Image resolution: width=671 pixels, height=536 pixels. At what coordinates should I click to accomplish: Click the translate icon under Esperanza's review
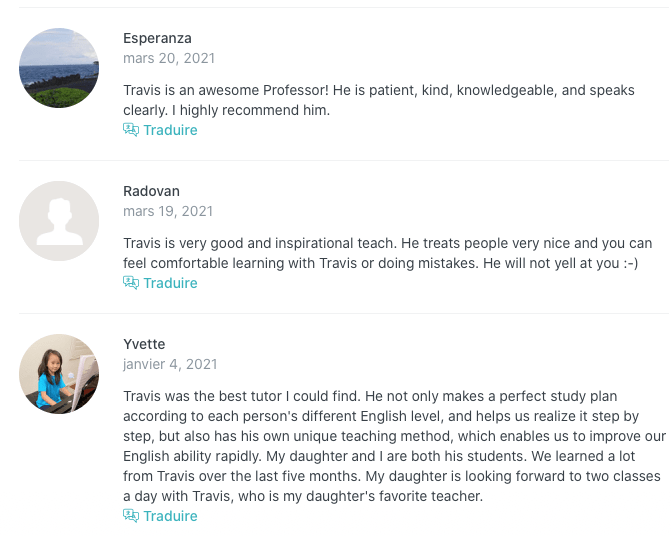click(x=130, y=130)
